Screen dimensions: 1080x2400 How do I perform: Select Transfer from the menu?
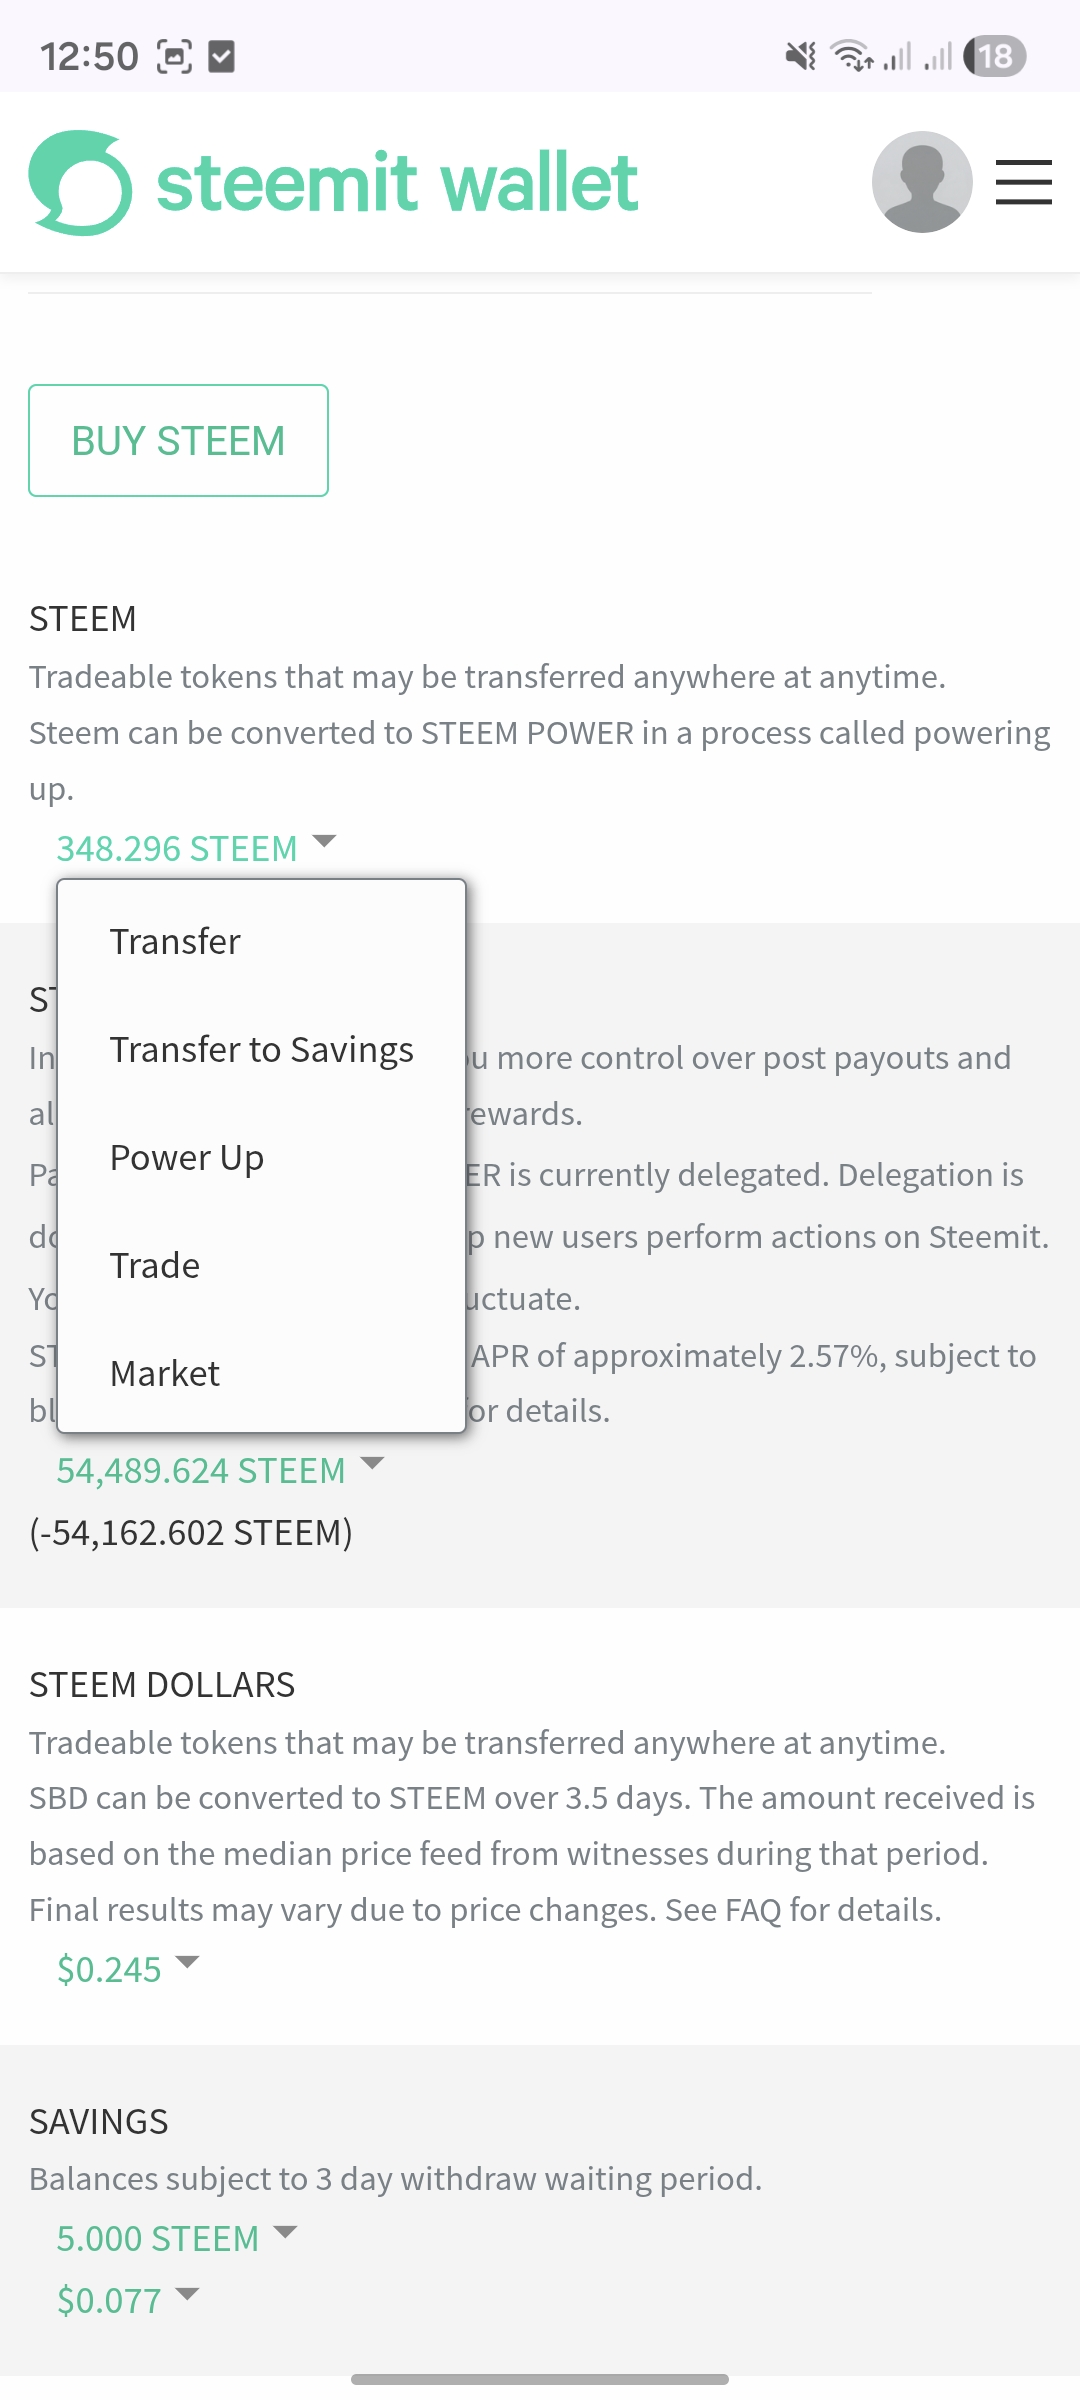pyautogui.click(x=175, y=941)
